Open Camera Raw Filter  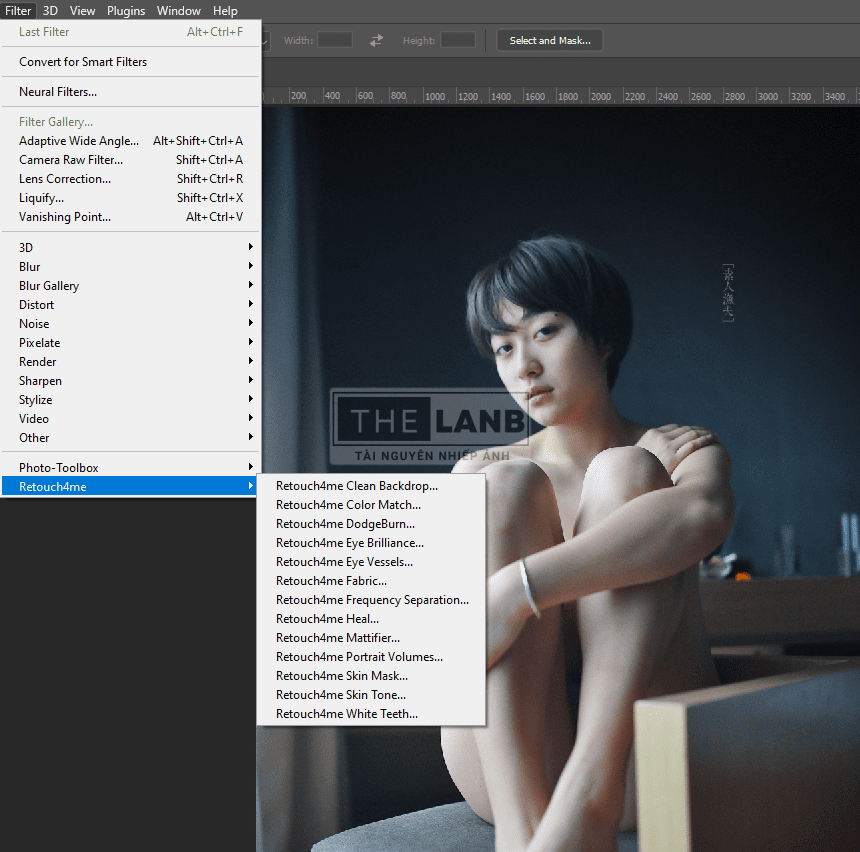tap(131, 160)
